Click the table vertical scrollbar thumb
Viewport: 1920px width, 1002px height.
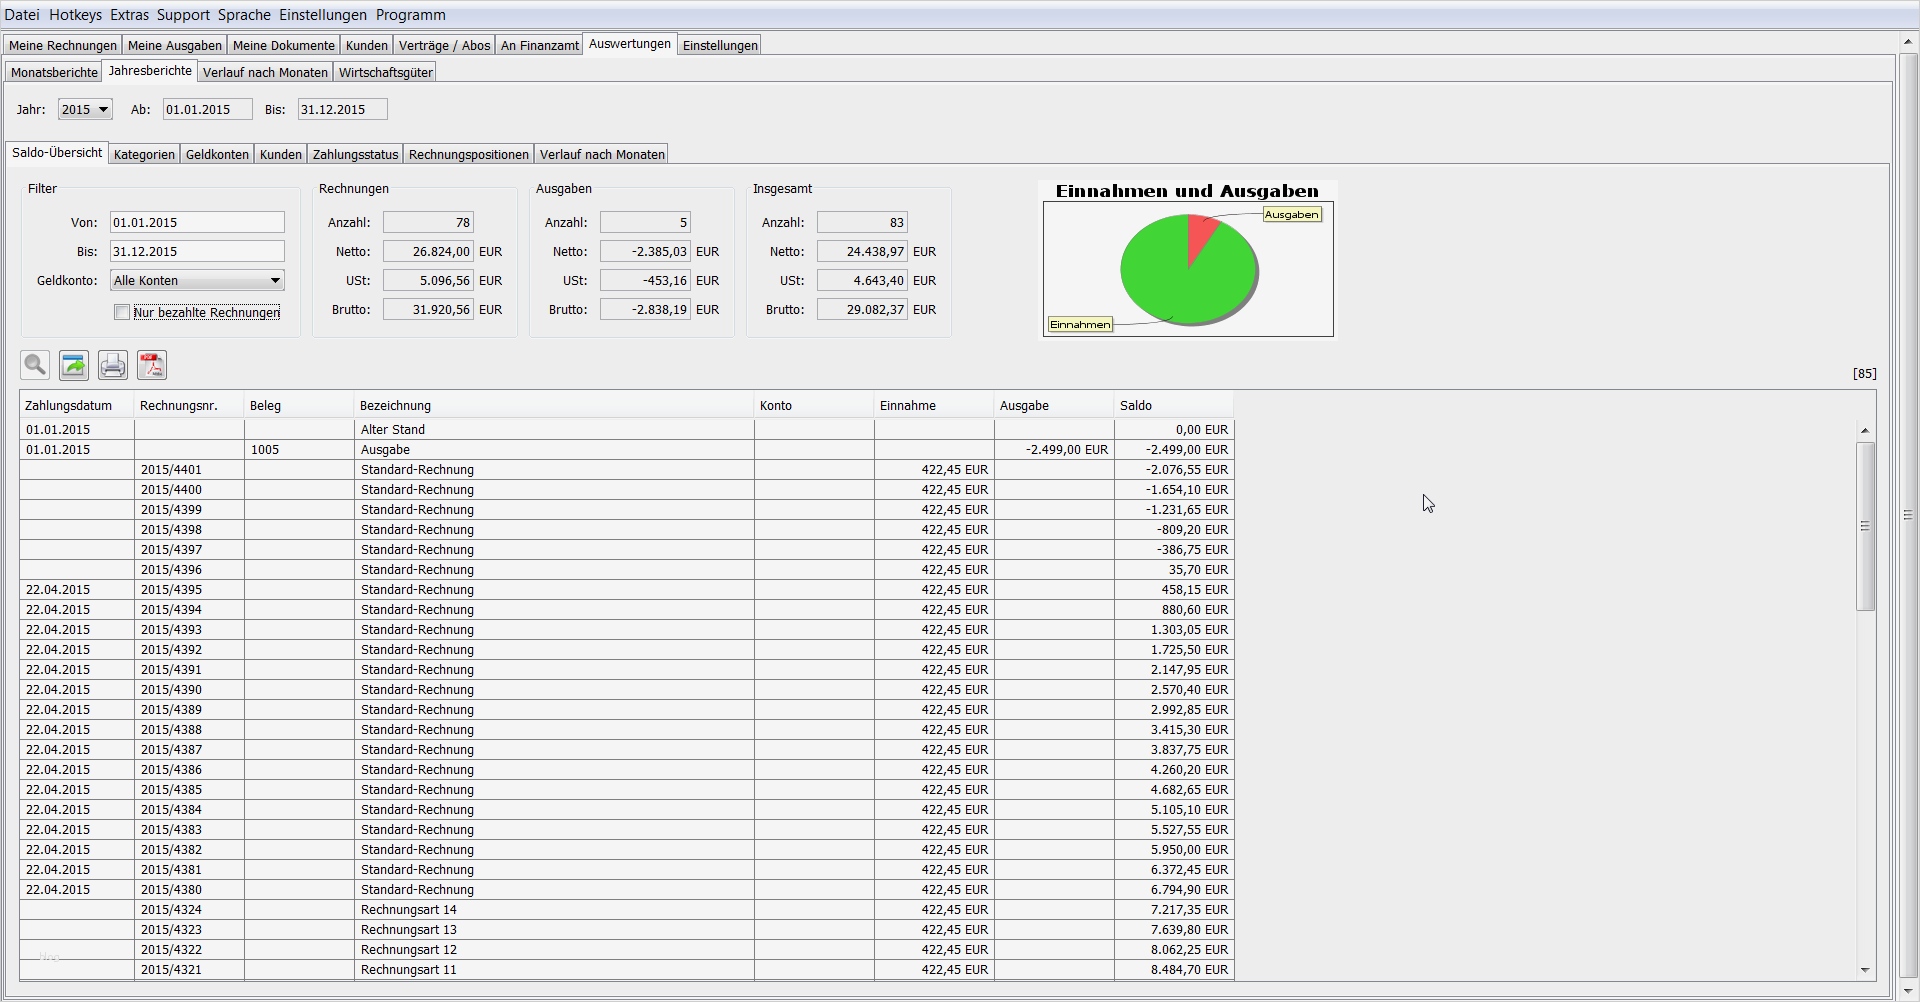coord(1865,526)
